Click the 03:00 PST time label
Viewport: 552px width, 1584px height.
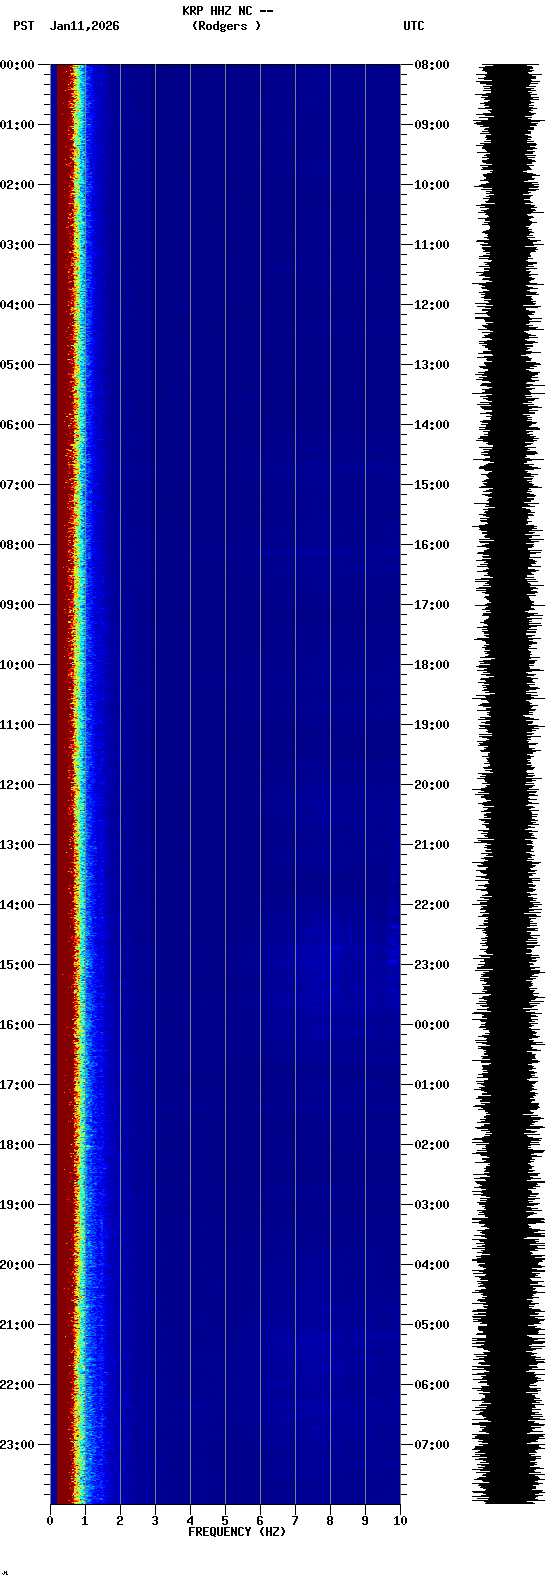click(17, 245)
